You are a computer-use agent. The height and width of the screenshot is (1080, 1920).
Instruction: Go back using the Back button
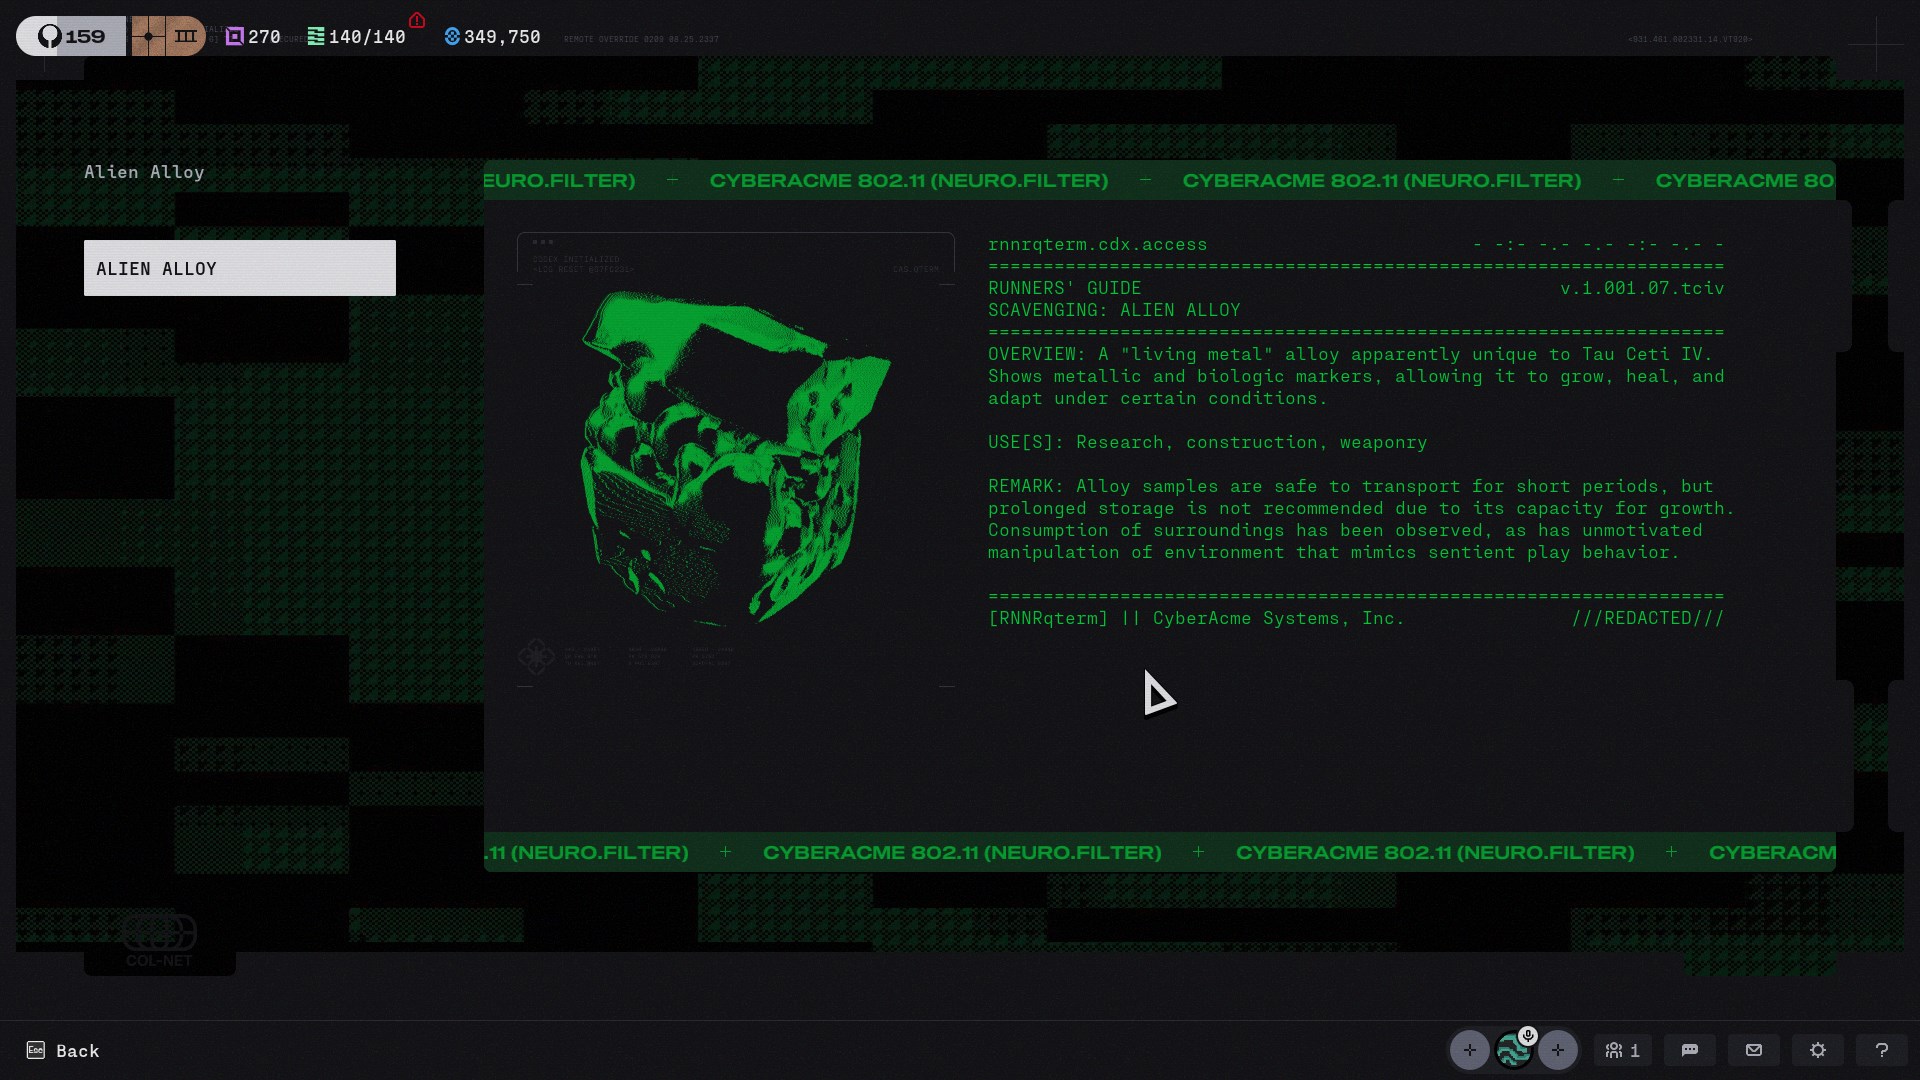[x=63, y=1050]
